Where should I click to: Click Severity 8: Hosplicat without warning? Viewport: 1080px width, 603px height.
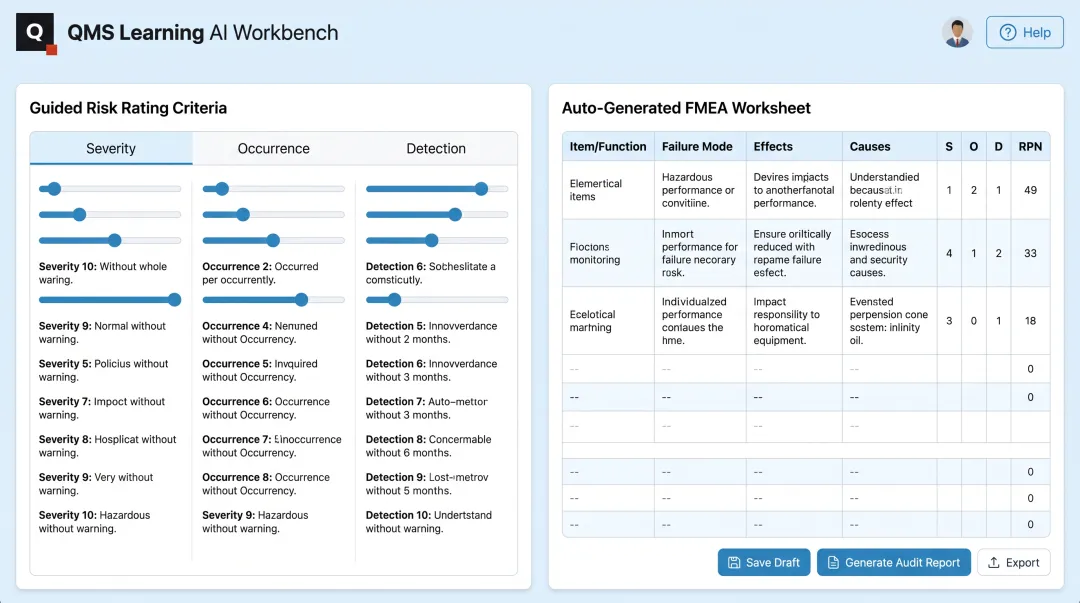[x=107, y=447]
